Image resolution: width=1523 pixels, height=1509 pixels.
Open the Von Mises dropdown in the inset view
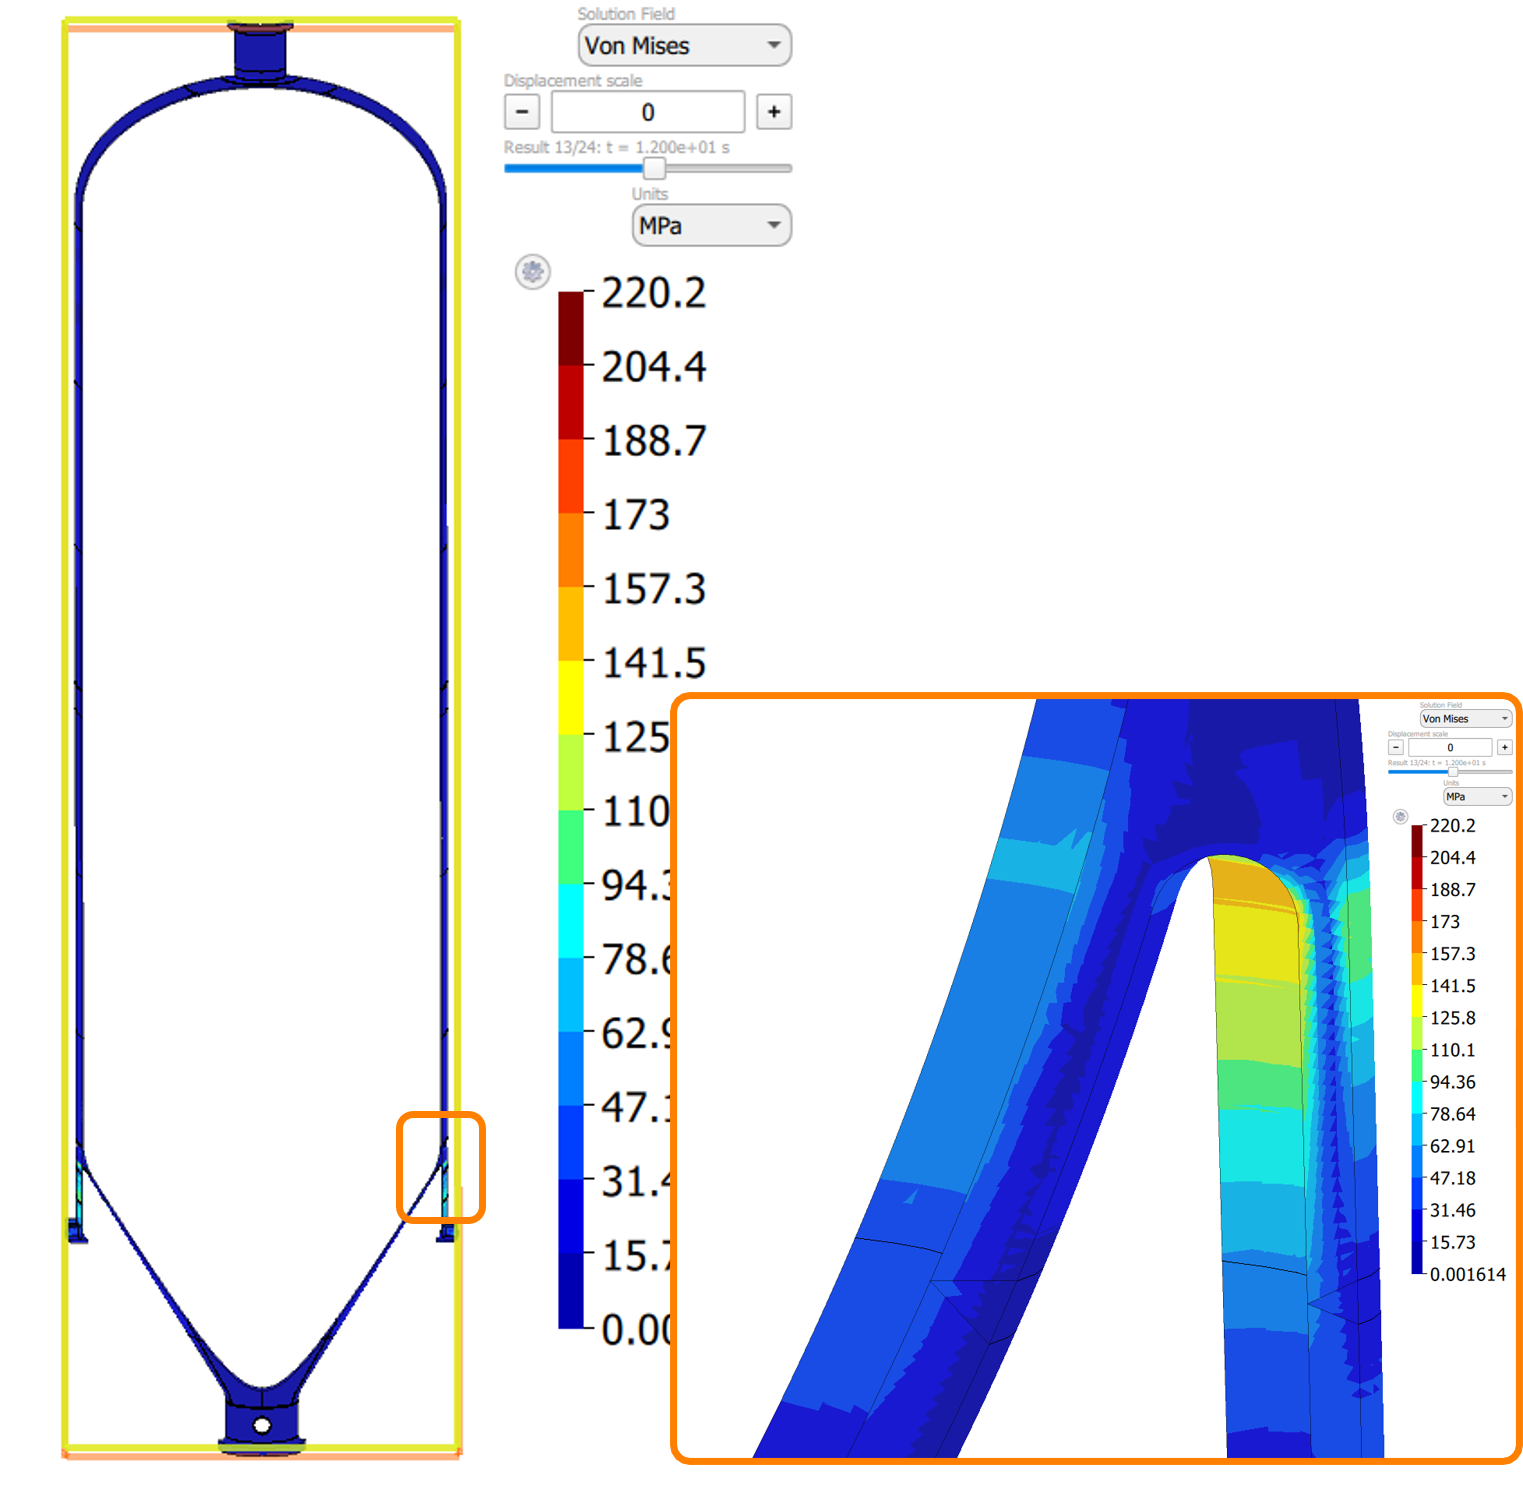point(1466,719)
